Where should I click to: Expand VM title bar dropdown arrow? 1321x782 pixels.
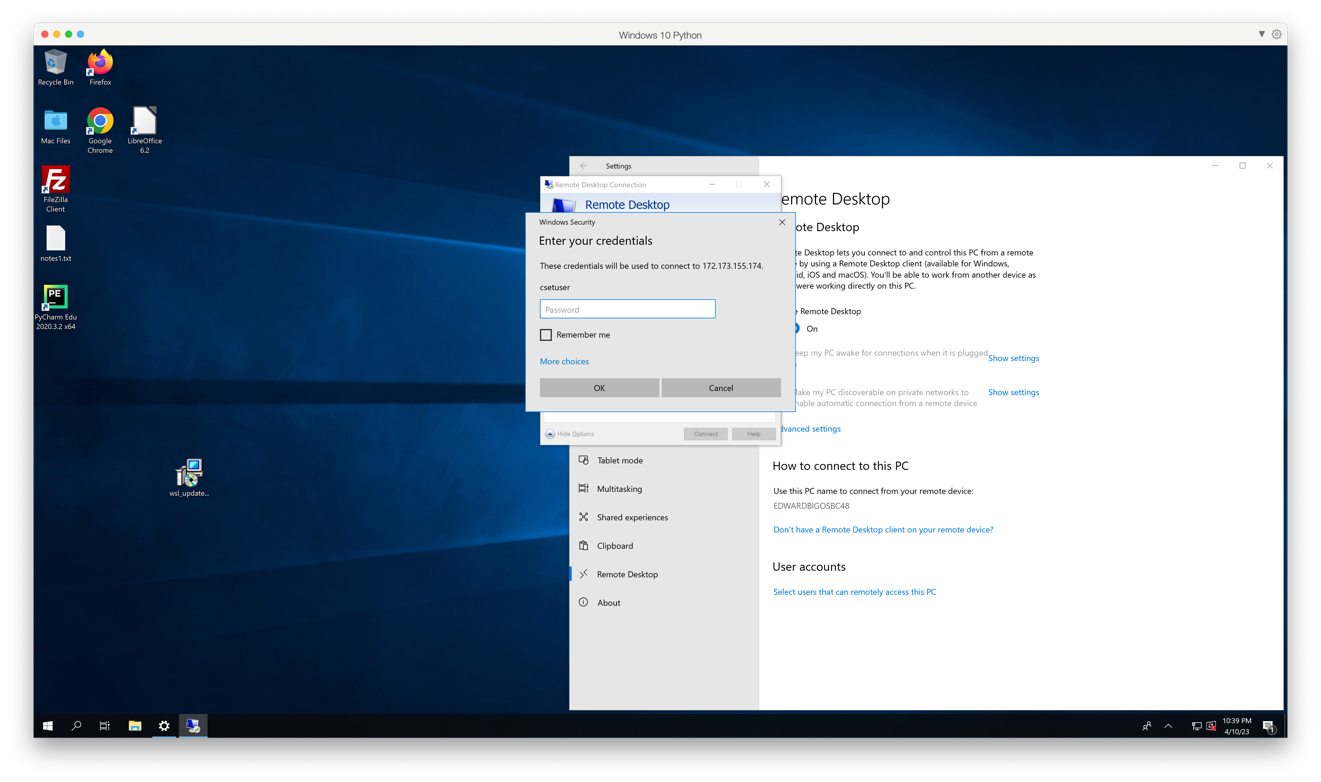click(x=1262, y=34)
